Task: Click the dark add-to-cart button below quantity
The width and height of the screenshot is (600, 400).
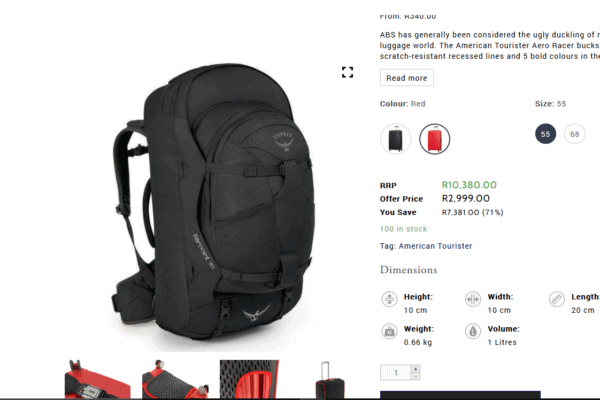Action: click(x=460, y=395)
